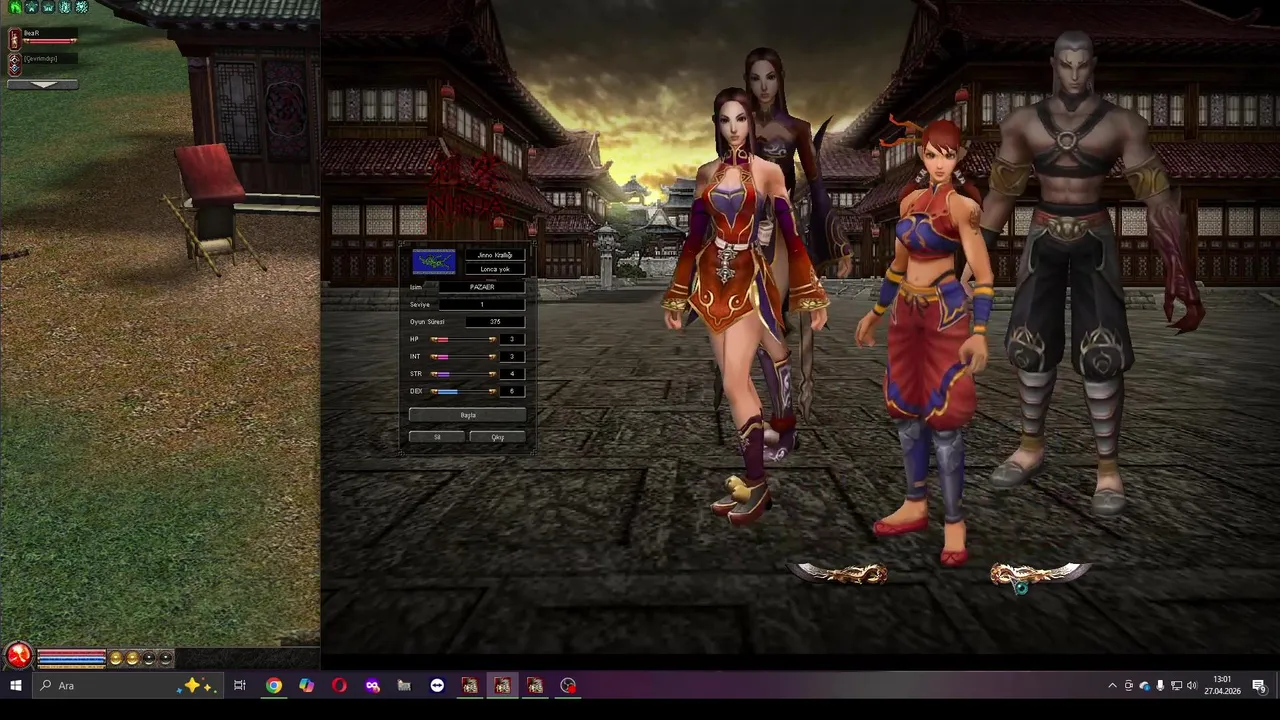Open Copilot from the taskbar
The height and width of the screenshot is (720, 1280).
click(306, 686)
